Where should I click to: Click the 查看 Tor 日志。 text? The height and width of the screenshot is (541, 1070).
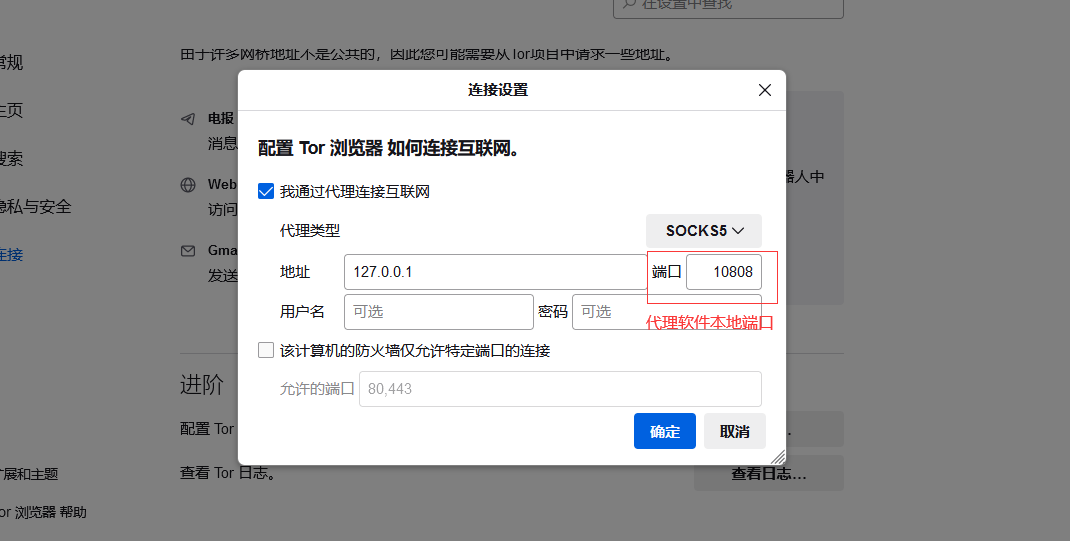(229, 473)
